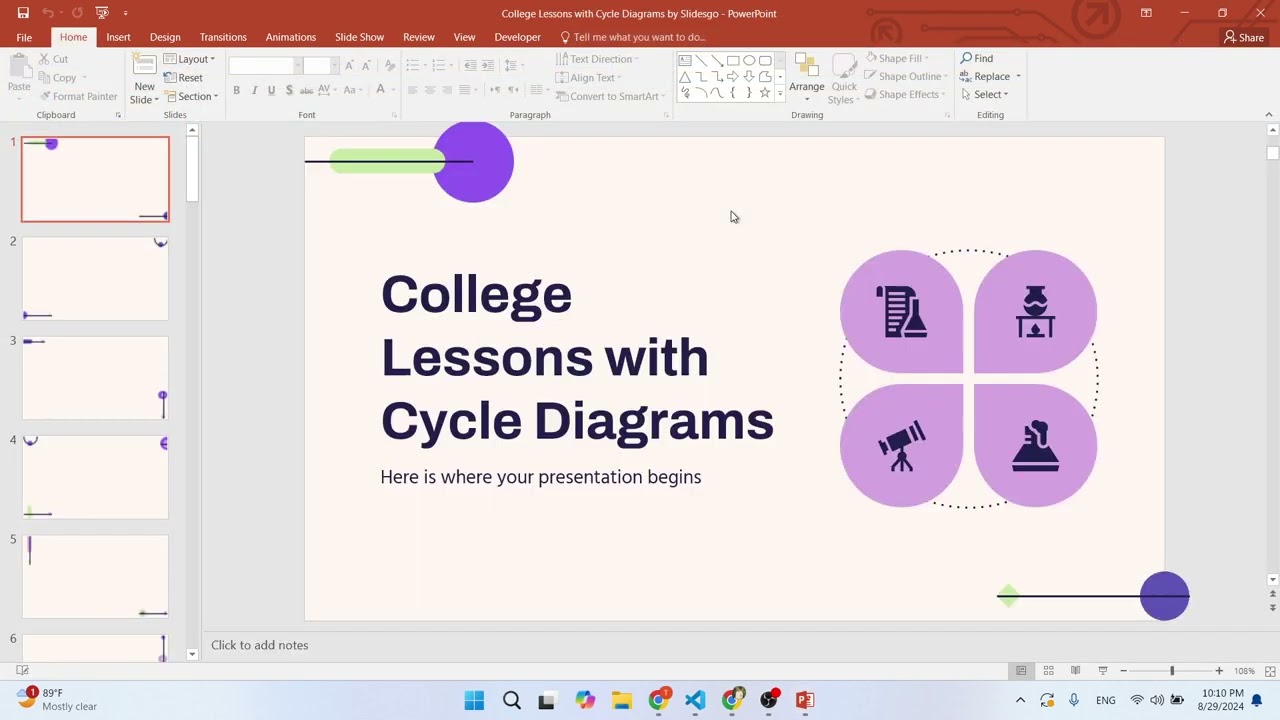1280x720 pixels.
Task: Insert a text box from the shapes gallery
Action: point(685,60)
